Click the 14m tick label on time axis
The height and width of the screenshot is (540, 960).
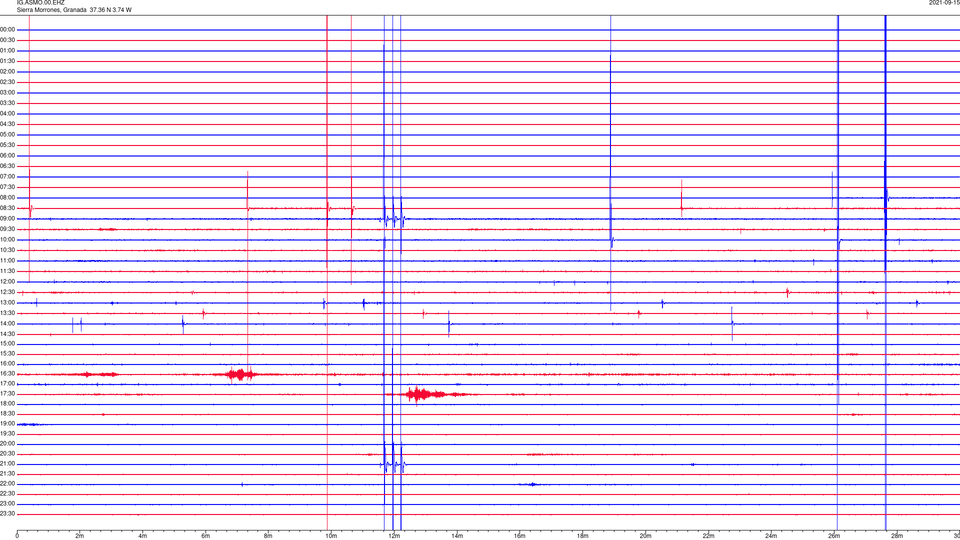(457, 536)
